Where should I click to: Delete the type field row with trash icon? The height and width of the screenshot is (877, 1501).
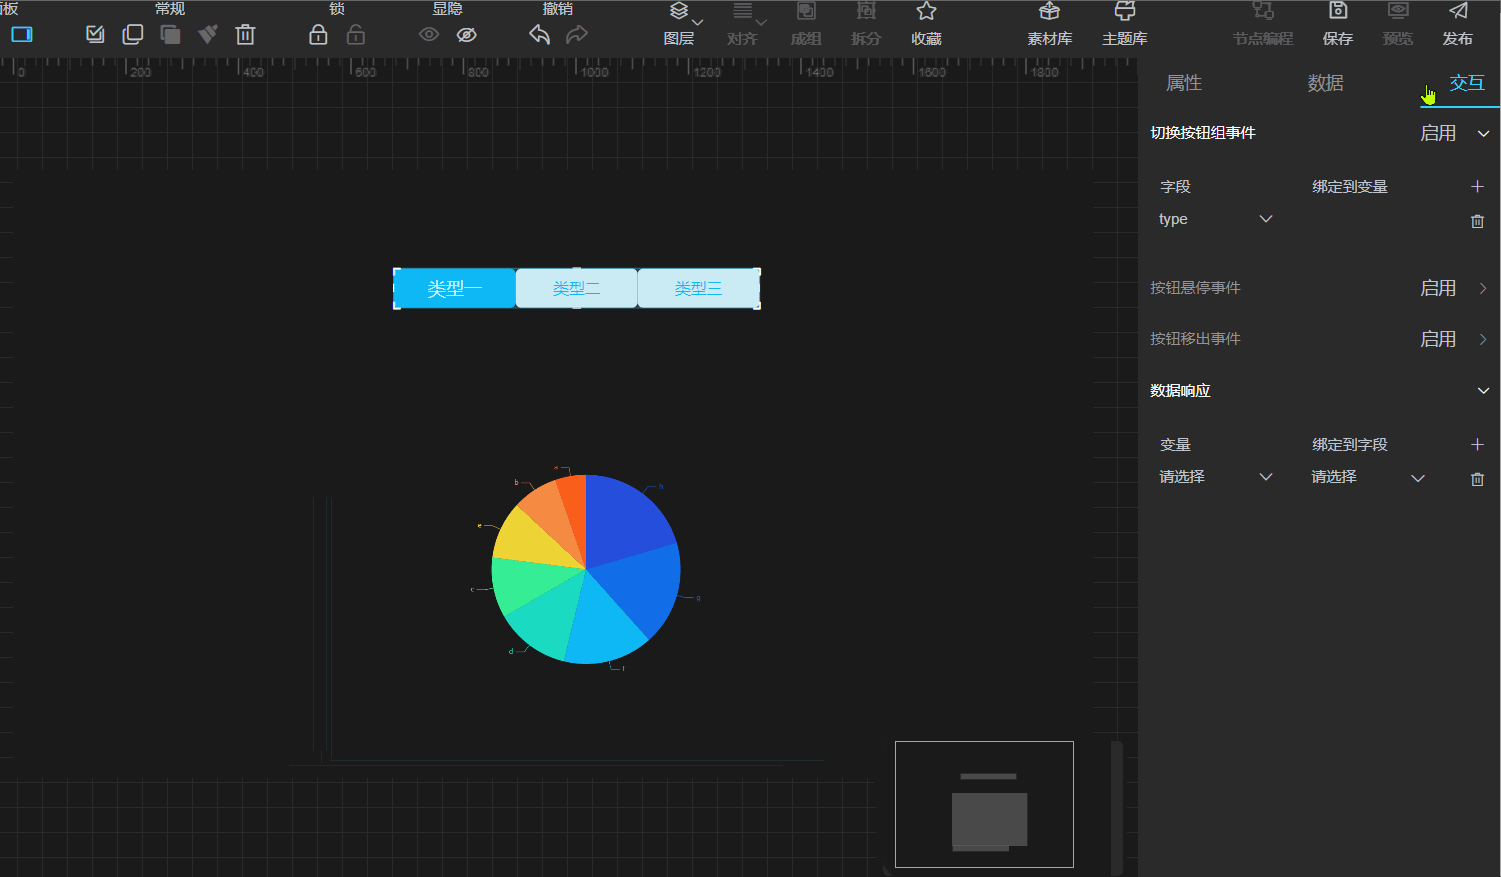tap(1477, 221)
